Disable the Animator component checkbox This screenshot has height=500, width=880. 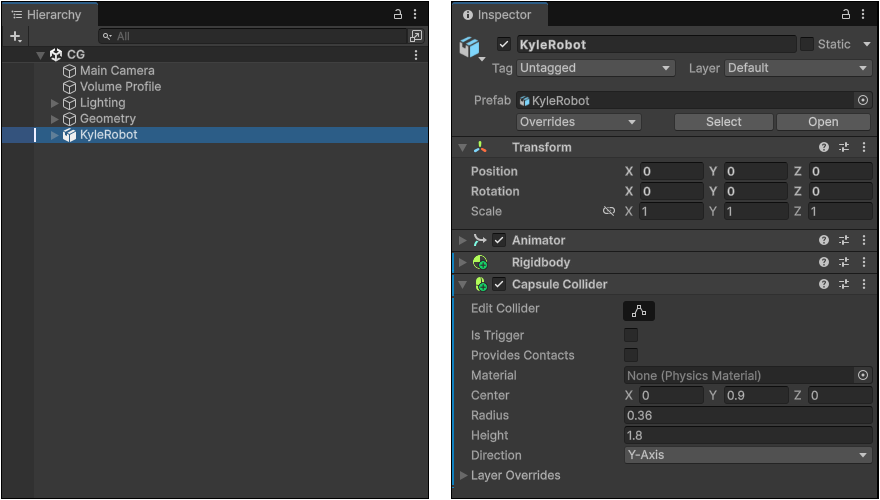pyautogui.click(x=498, y=241)
